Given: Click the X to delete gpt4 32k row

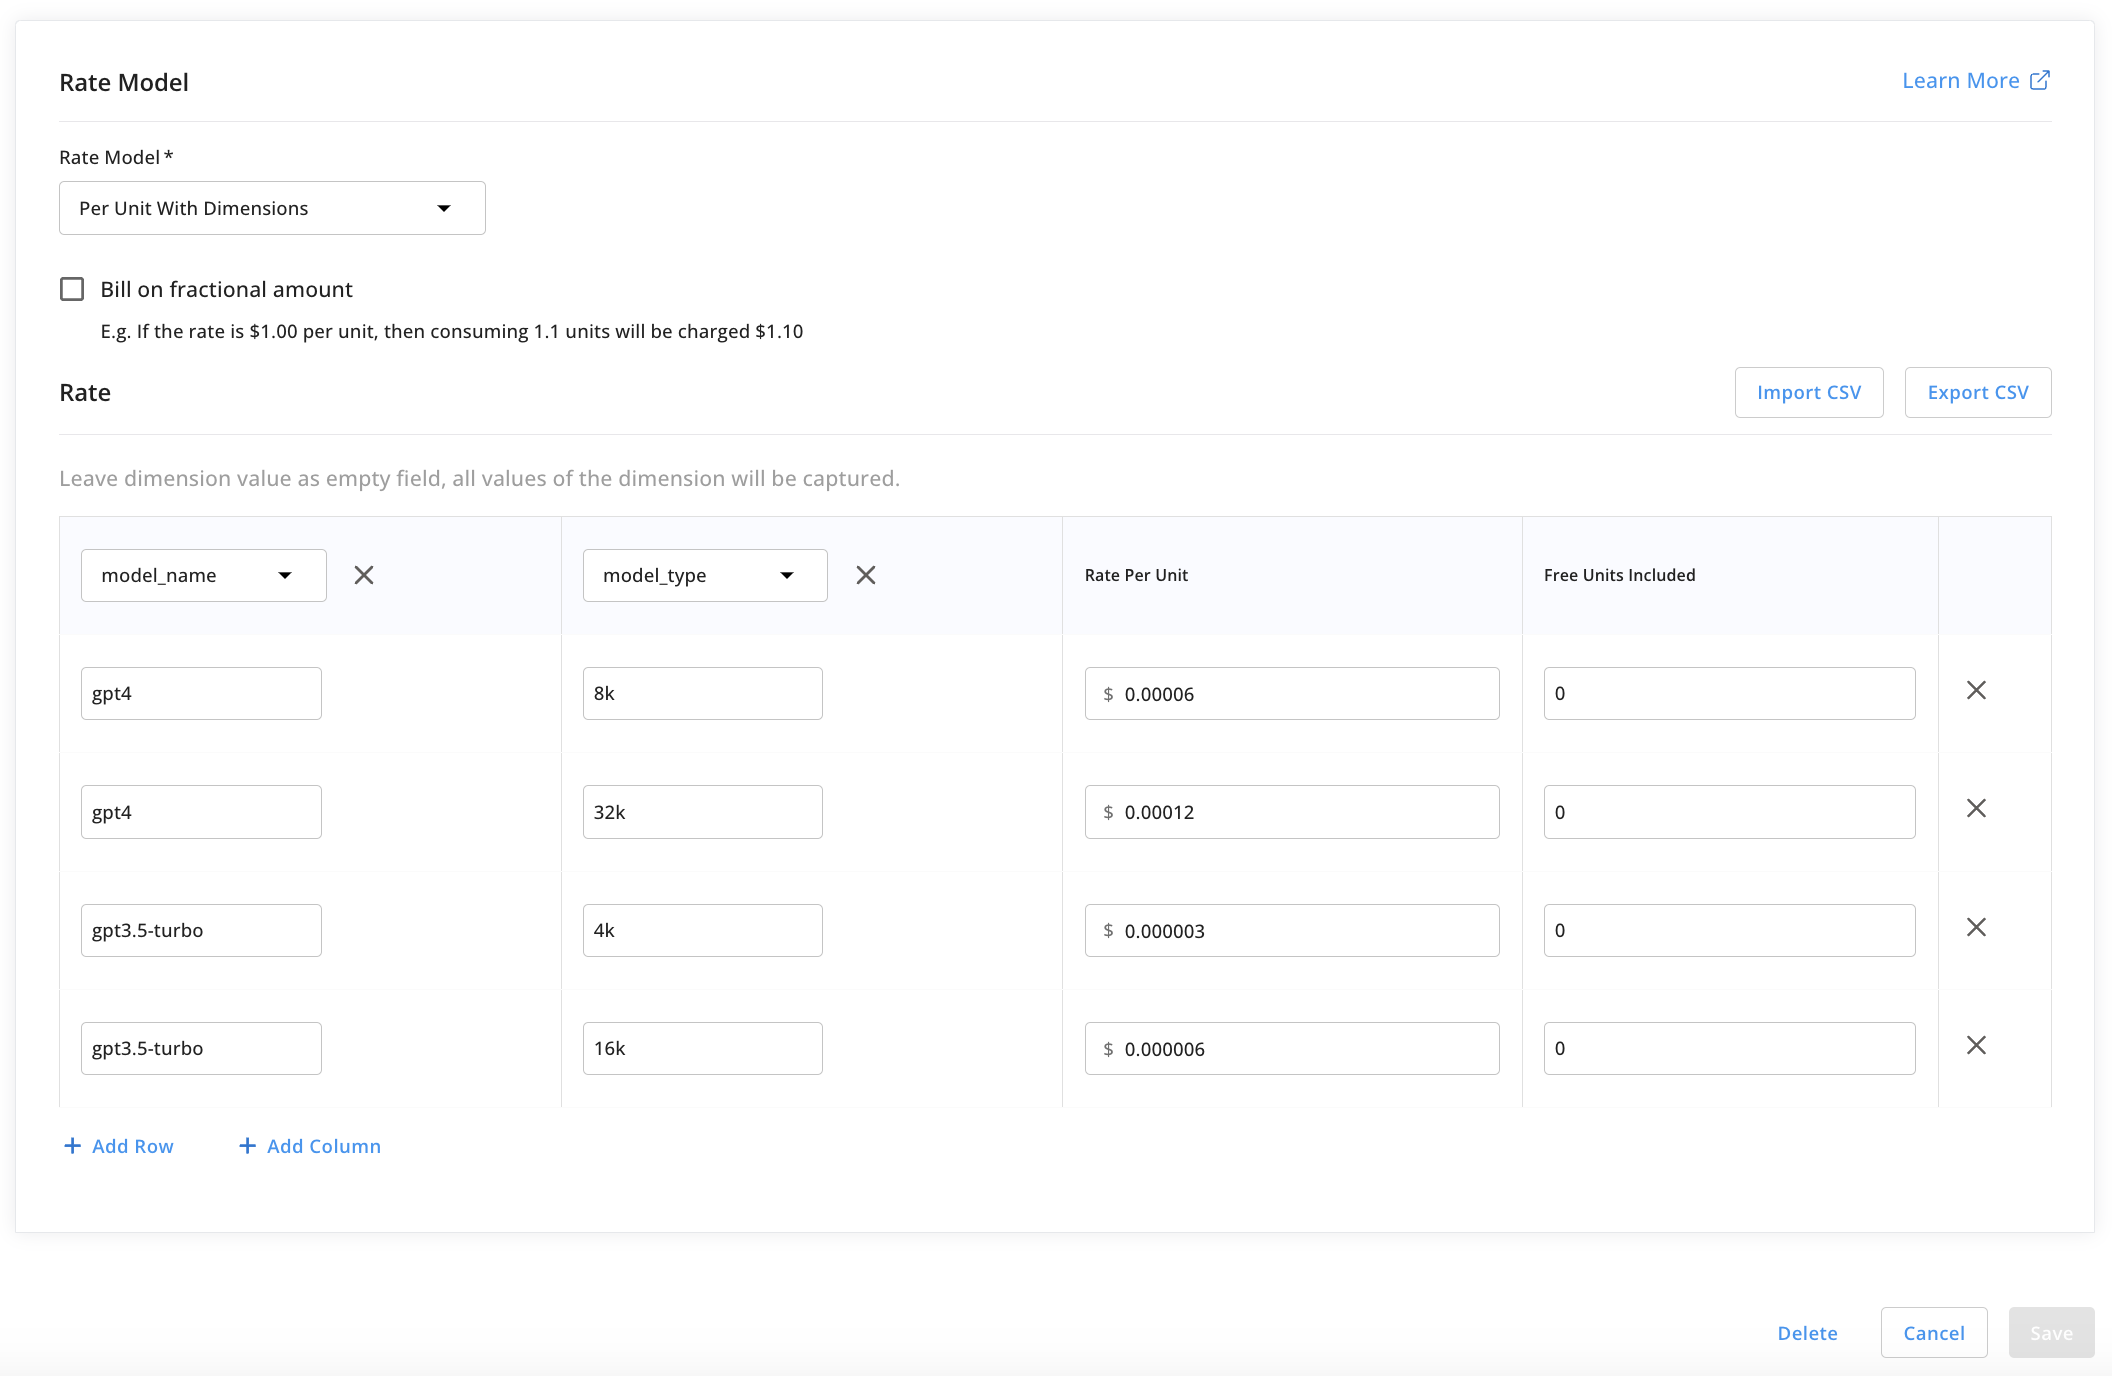Looking at the screenshot, I should coord(1977,808).
